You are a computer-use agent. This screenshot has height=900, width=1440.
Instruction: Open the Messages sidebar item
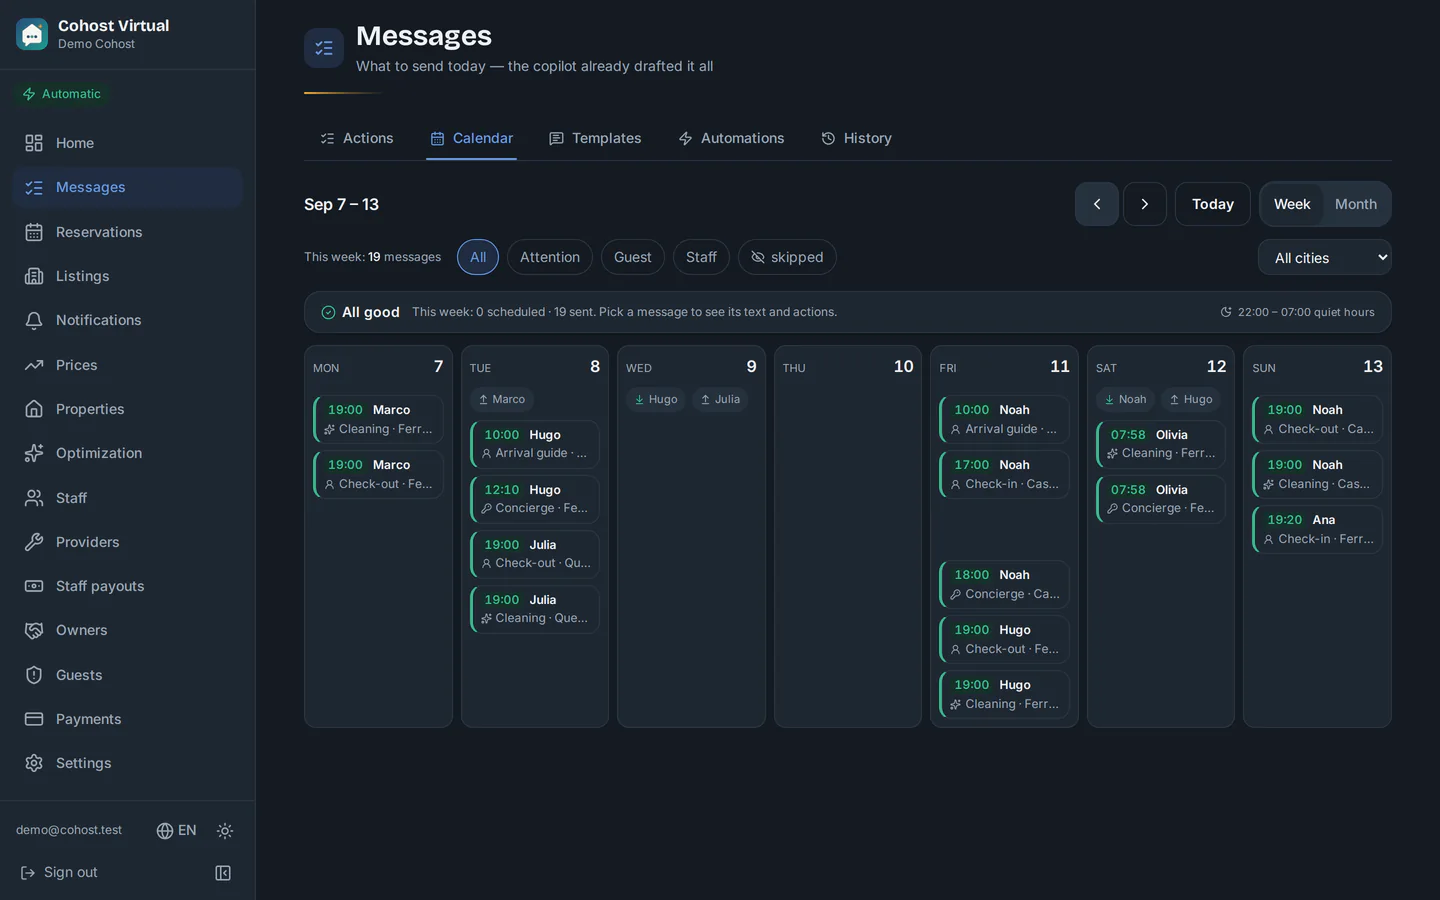[x=127, y=188]
